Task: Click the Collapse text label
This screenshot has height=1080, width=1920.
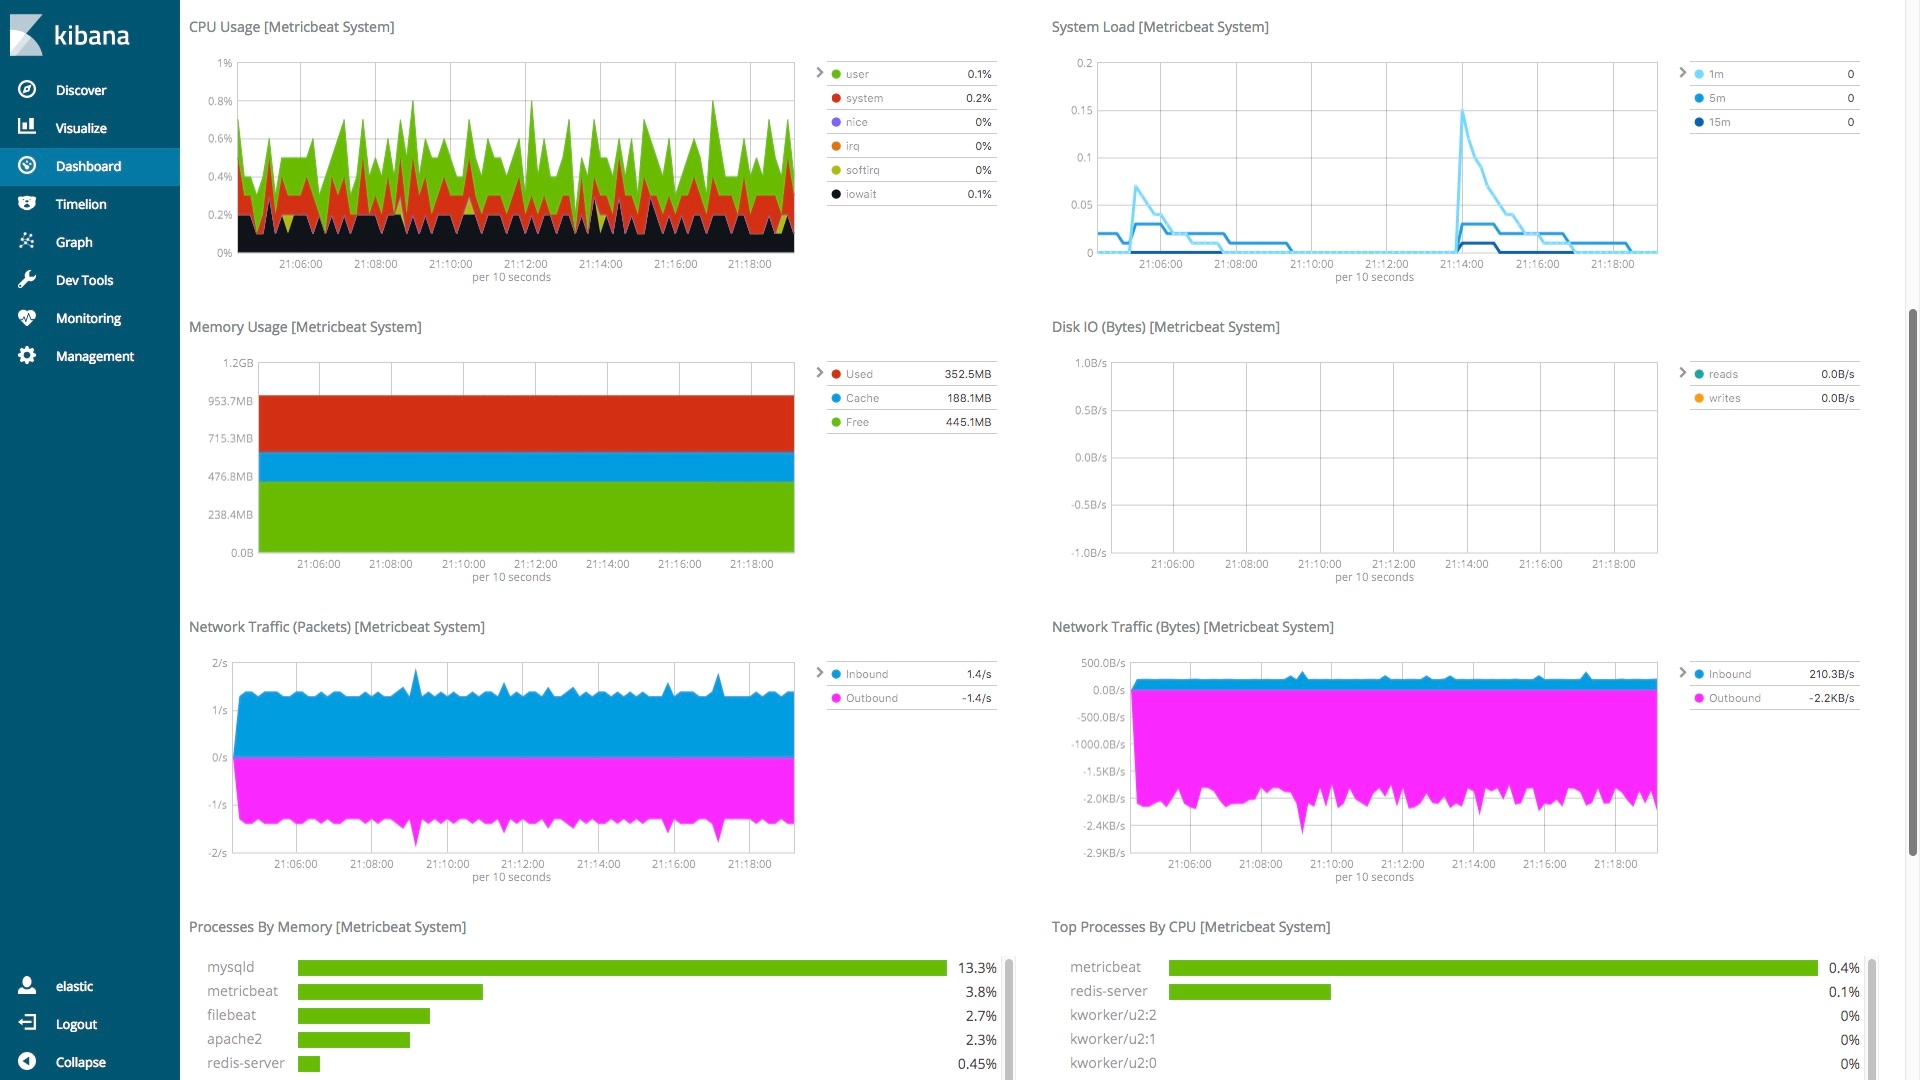Action: 81,1062
